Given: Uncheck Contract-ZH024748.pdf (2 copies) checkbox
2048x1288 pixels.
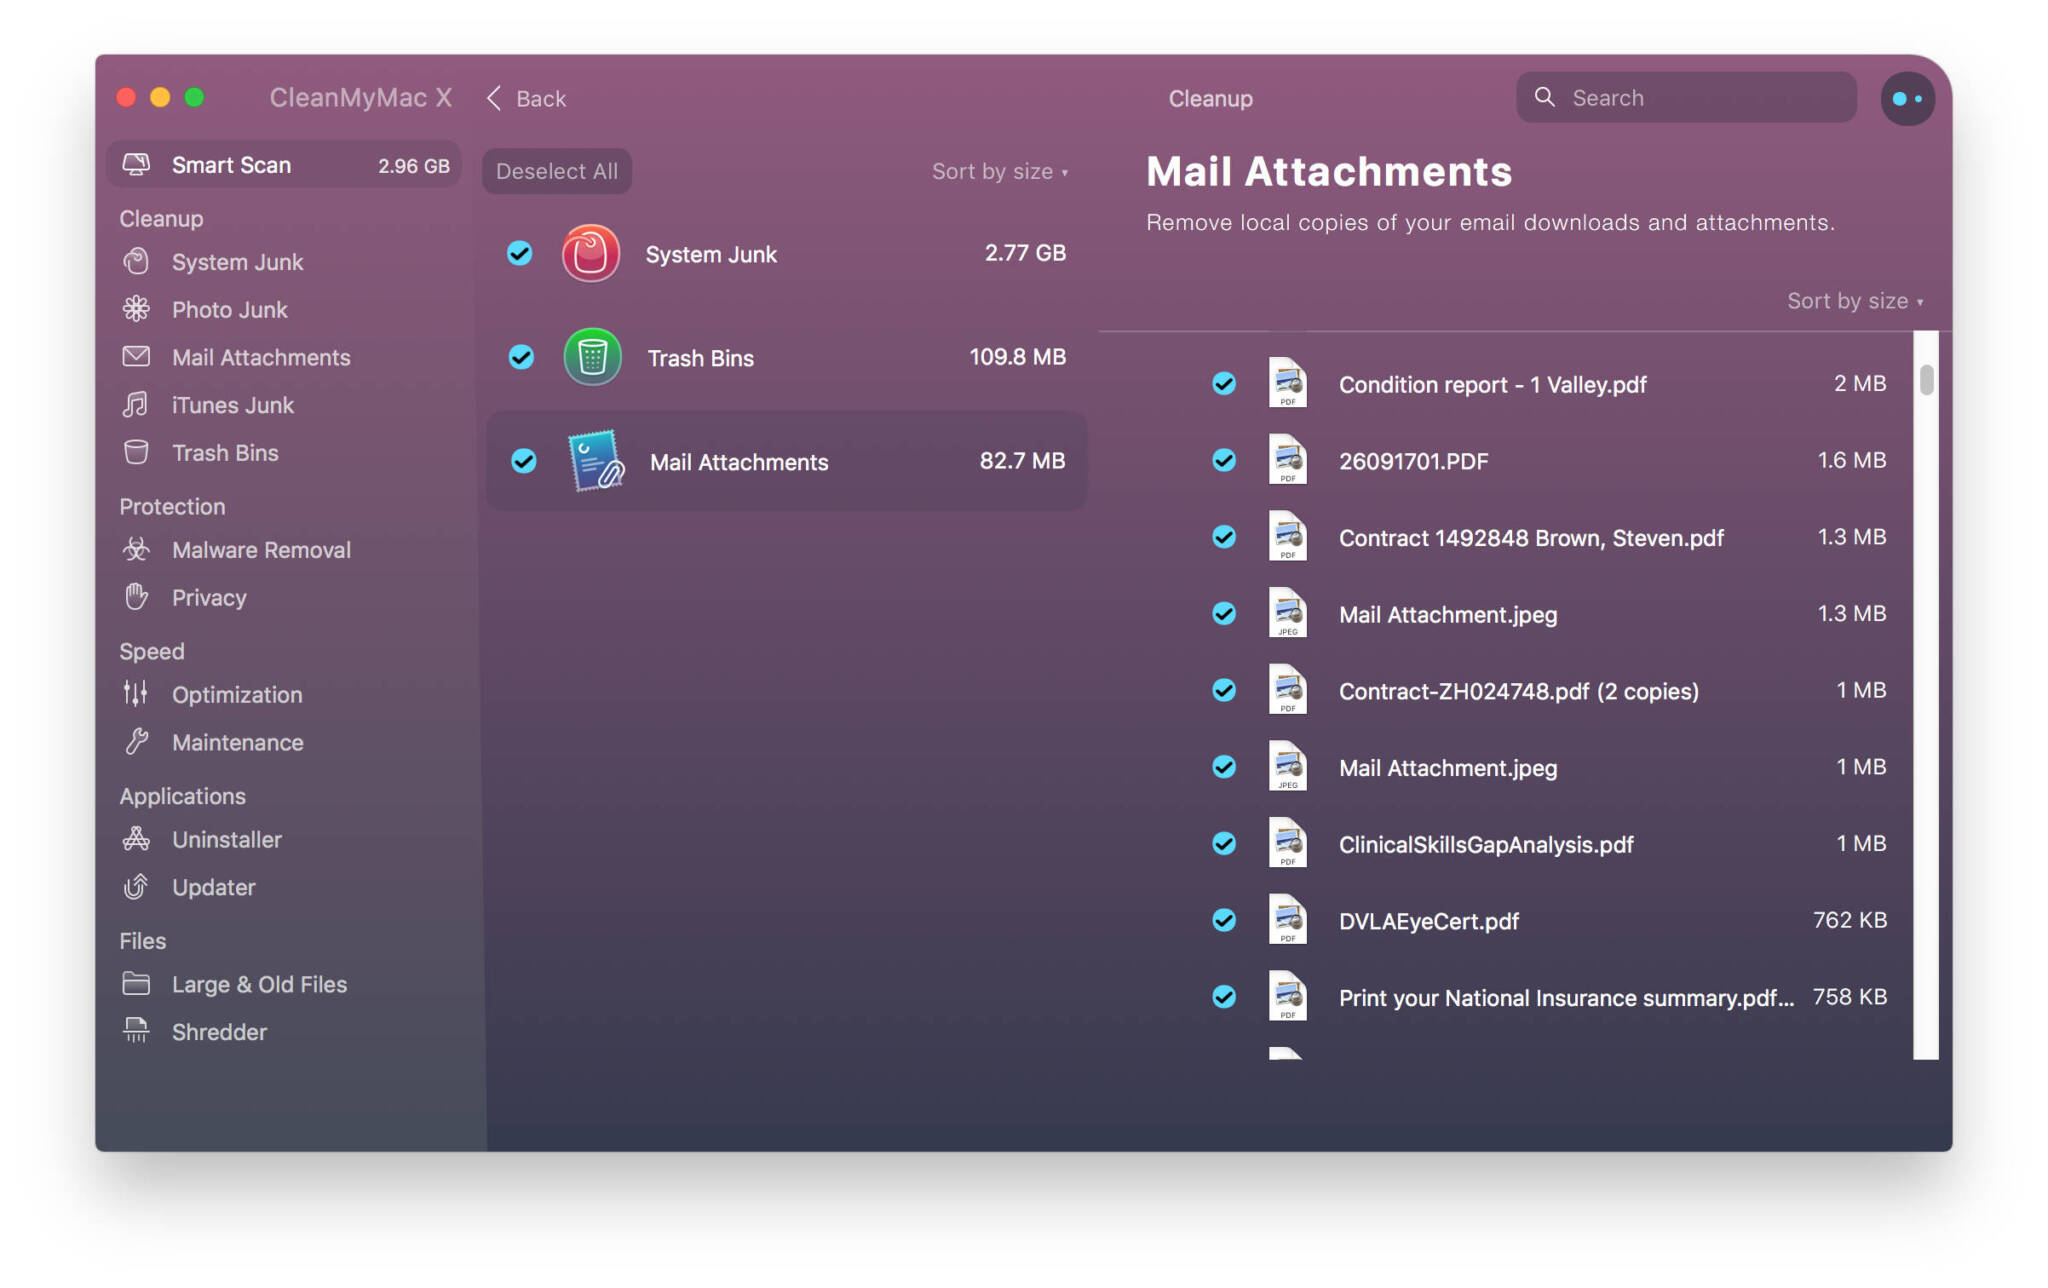Looking at the screenshot, I should coord(1224,690).
